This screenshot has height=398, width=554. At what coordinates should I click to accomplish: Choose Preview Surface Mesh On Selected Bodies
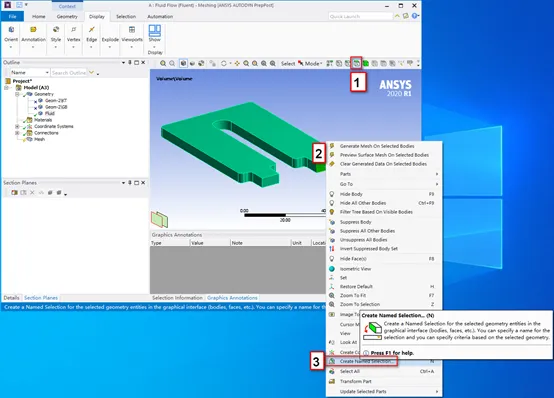(384, 155)
